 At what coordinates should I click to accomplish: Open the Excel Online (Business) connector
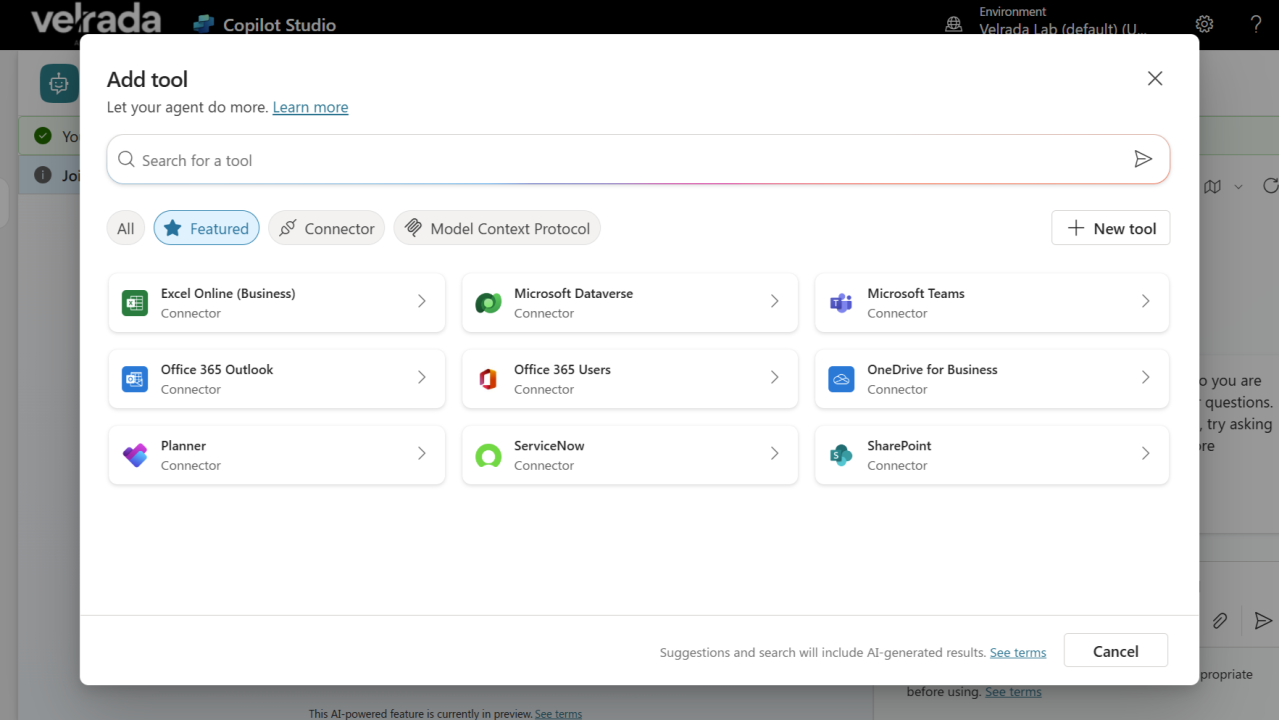(276, 302)
